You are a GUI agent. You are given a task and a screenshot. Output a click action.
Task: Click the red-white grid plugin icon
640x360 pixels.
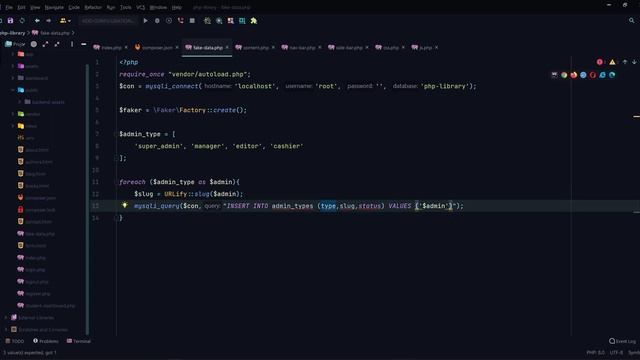tap(231, 21)
